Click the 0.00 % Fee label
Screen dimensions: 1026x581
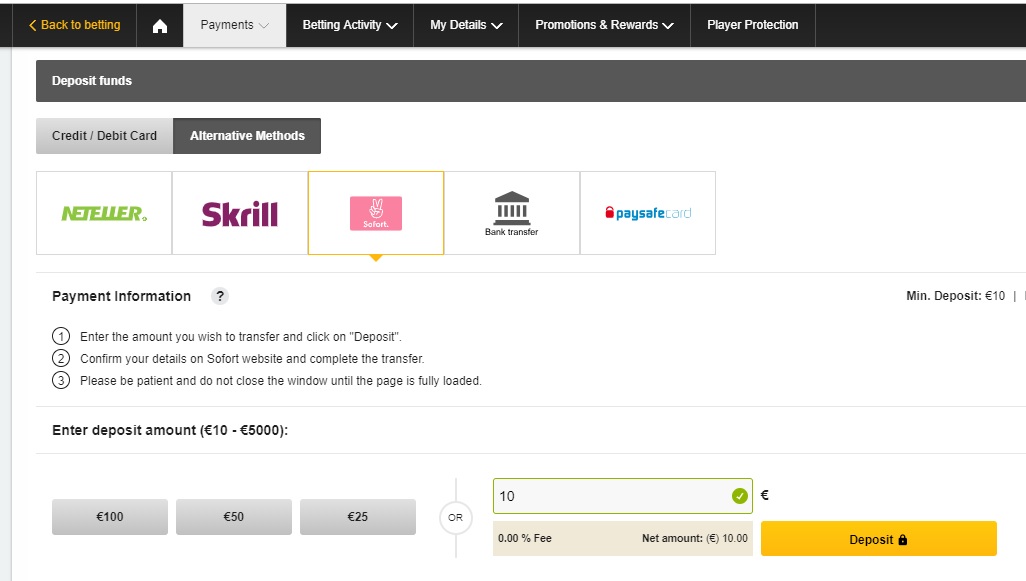tap(525, 538)
